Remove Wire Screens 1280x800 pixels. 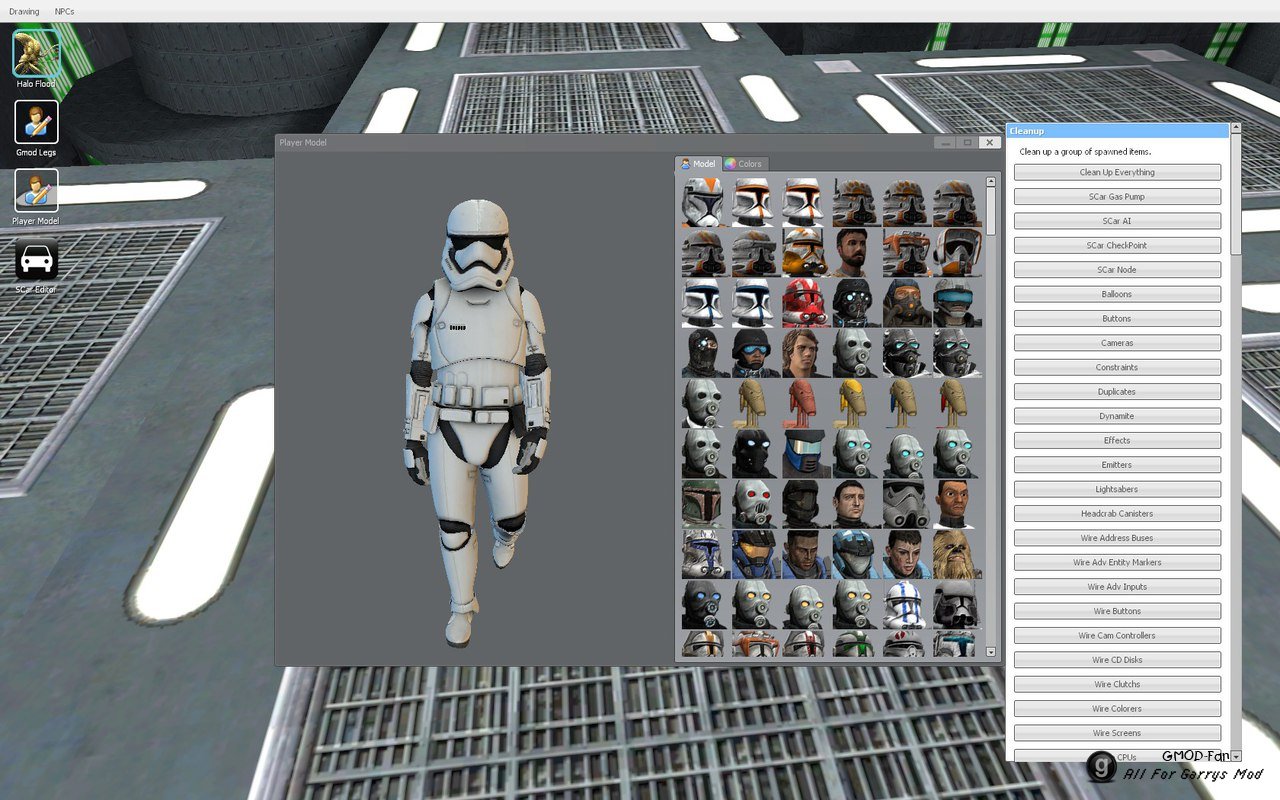click(1117, 733)
